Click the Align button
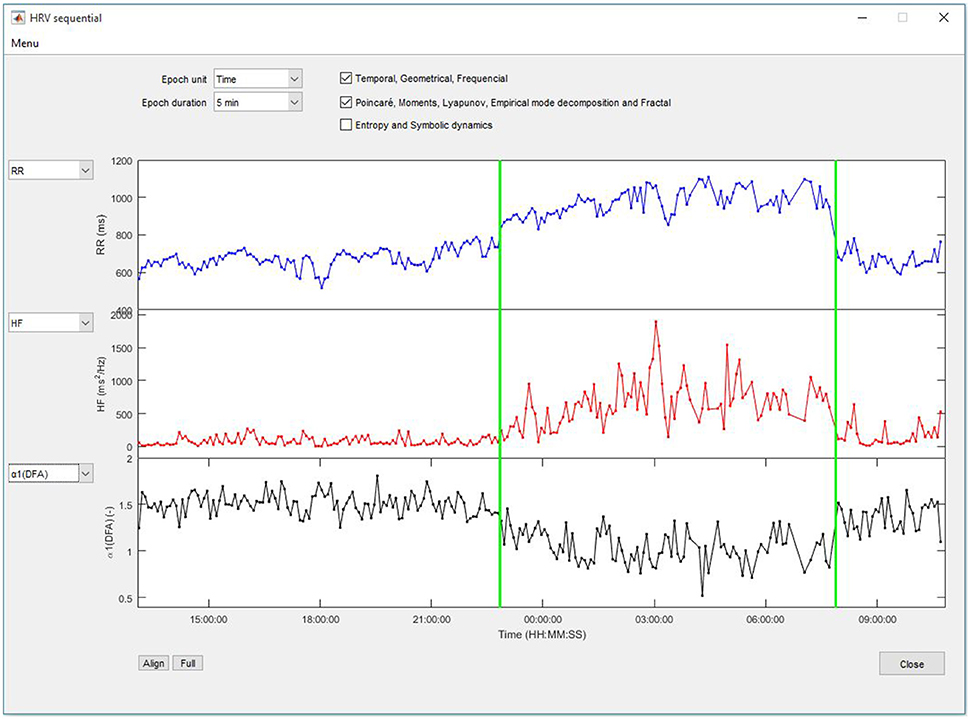 click(153, 663)
